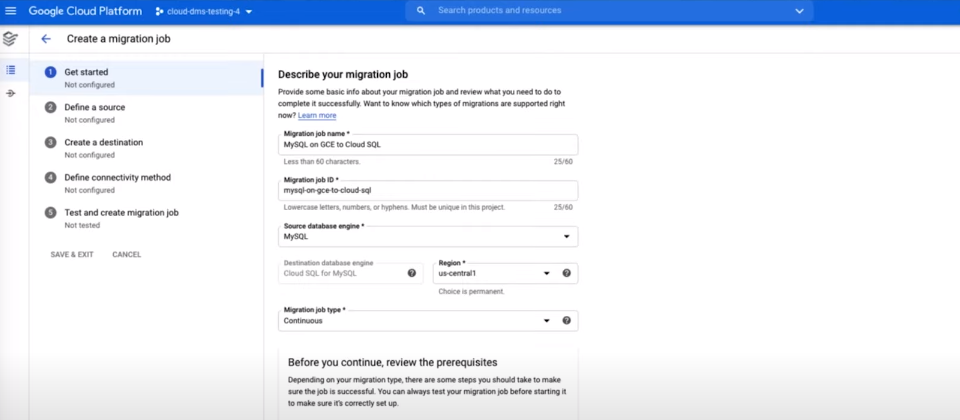Click the SAVE & EXIT button
960x420 pixels.
pyautogui.click(x=72, y=255)
